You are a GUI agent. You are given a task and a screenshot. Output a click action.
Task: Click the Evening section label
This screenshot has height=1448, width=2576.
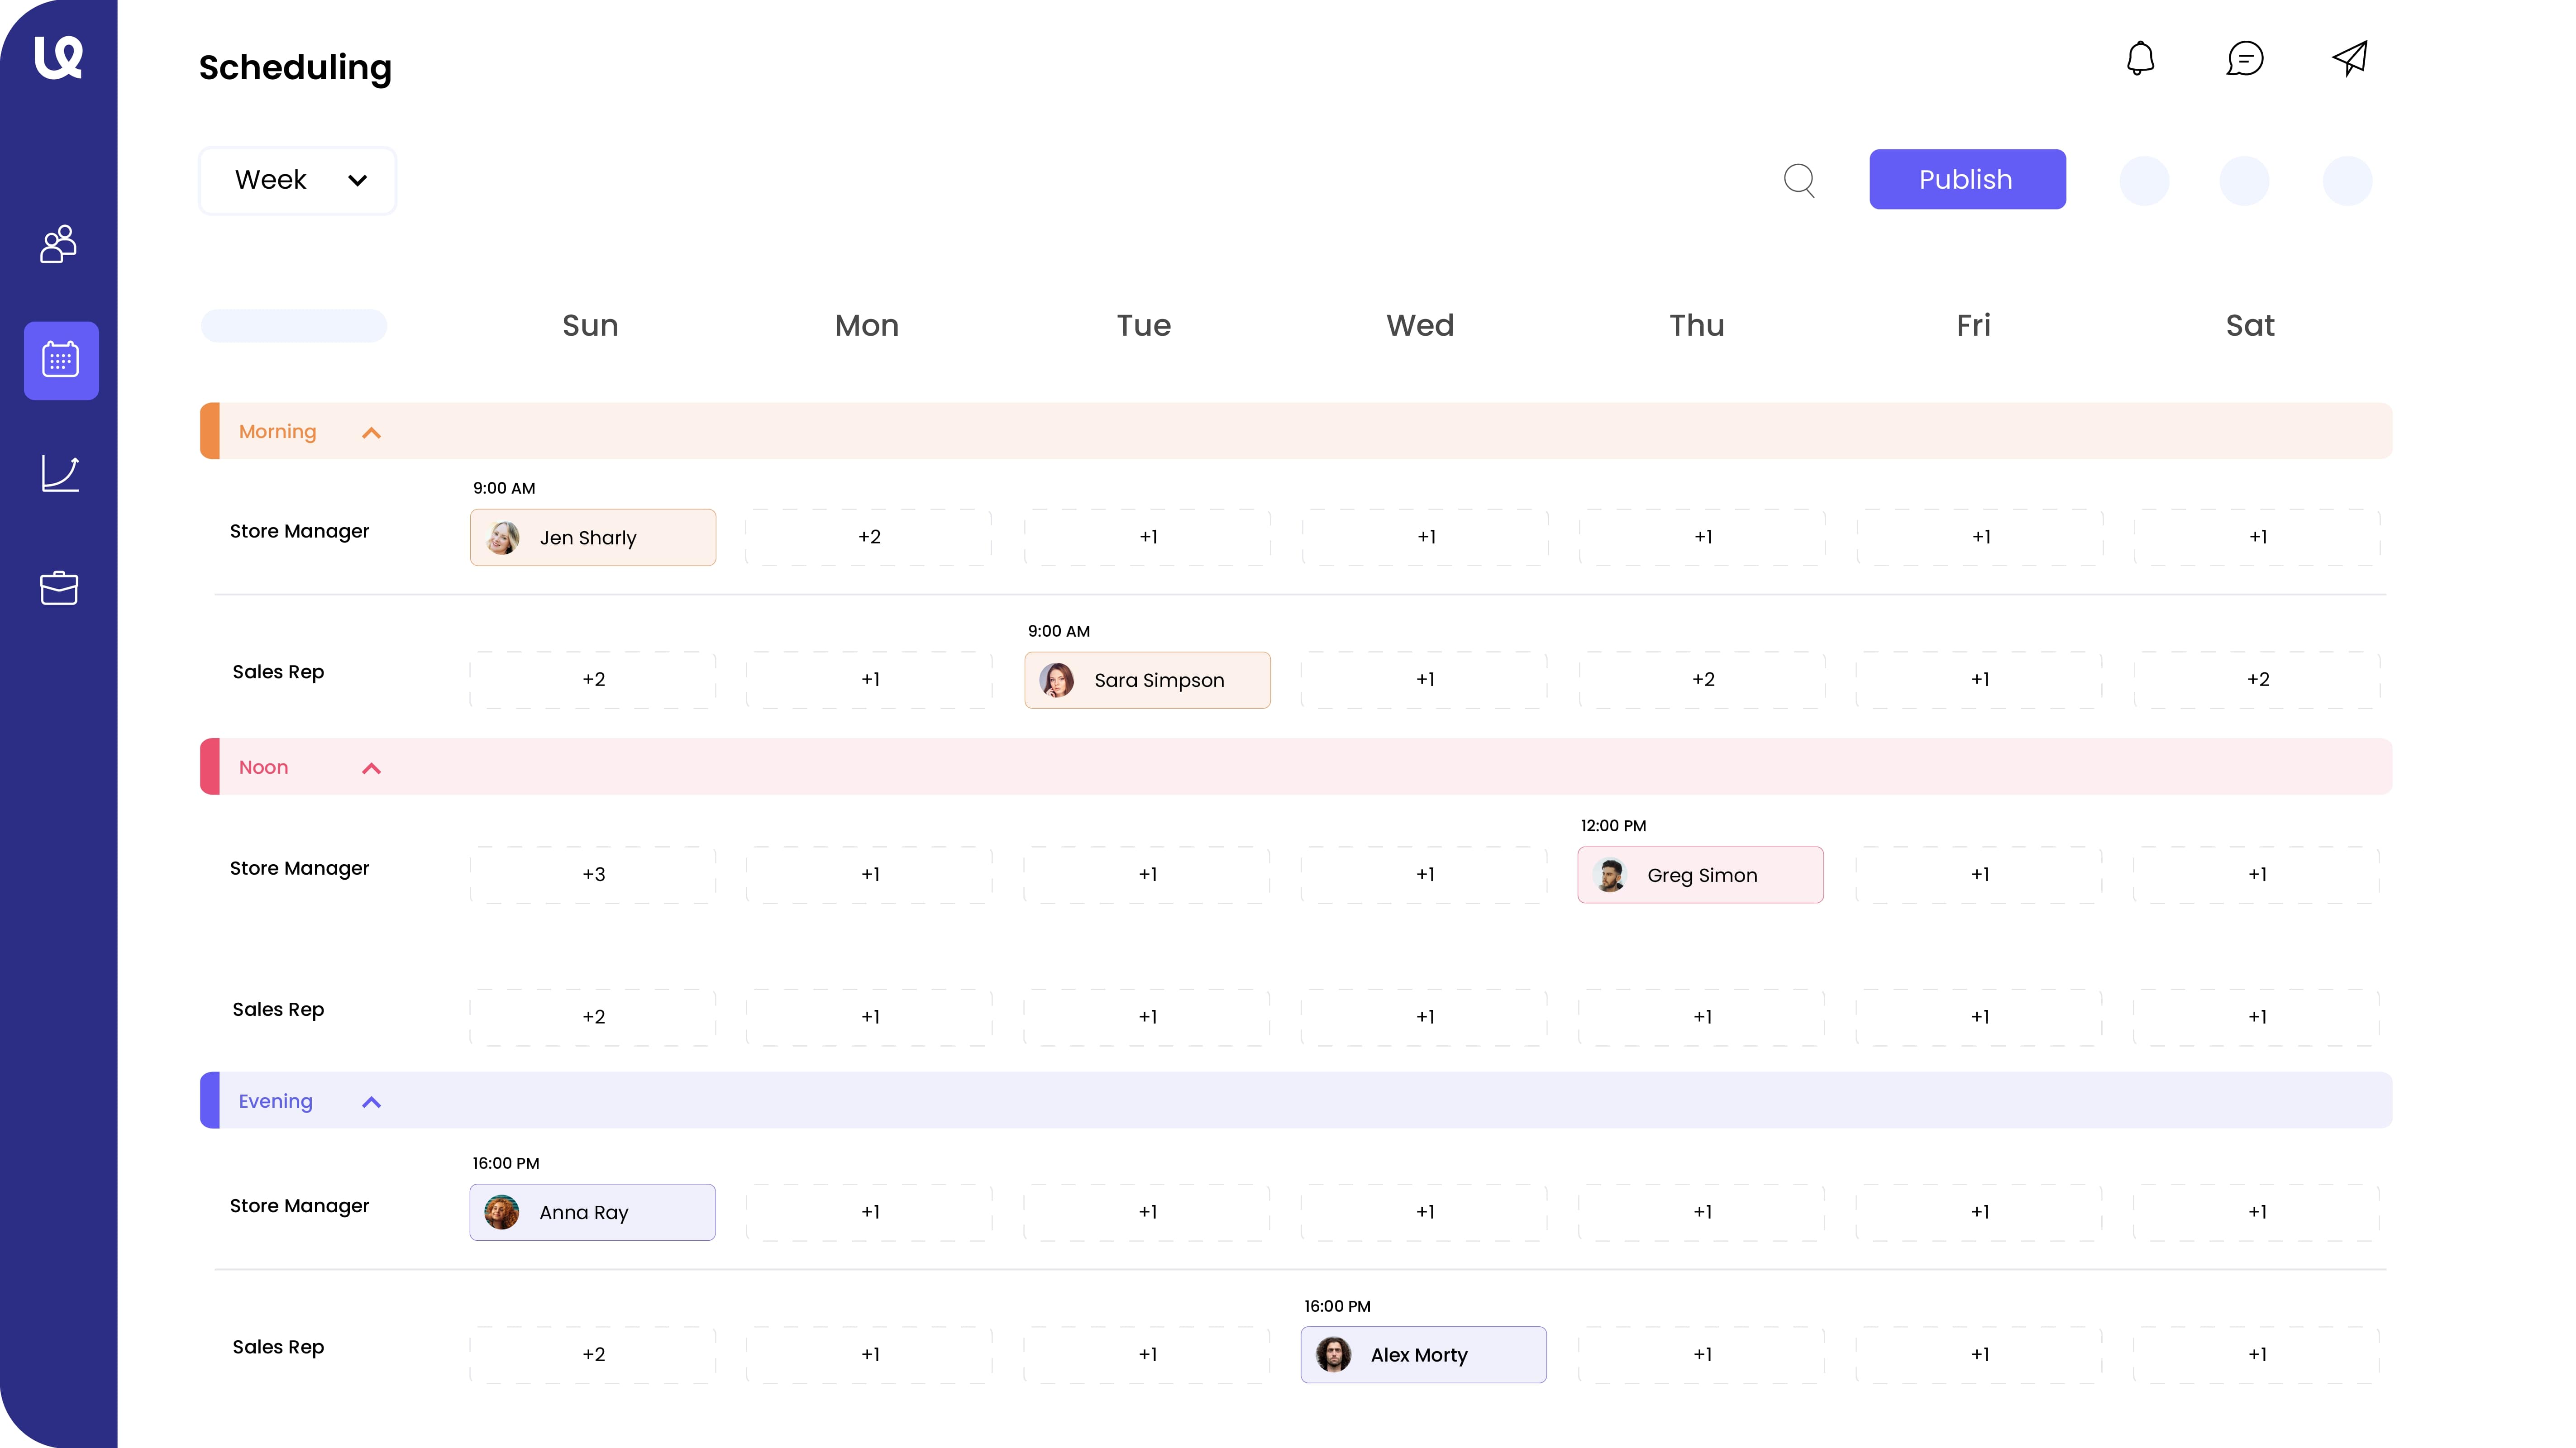pos(275,1101)
